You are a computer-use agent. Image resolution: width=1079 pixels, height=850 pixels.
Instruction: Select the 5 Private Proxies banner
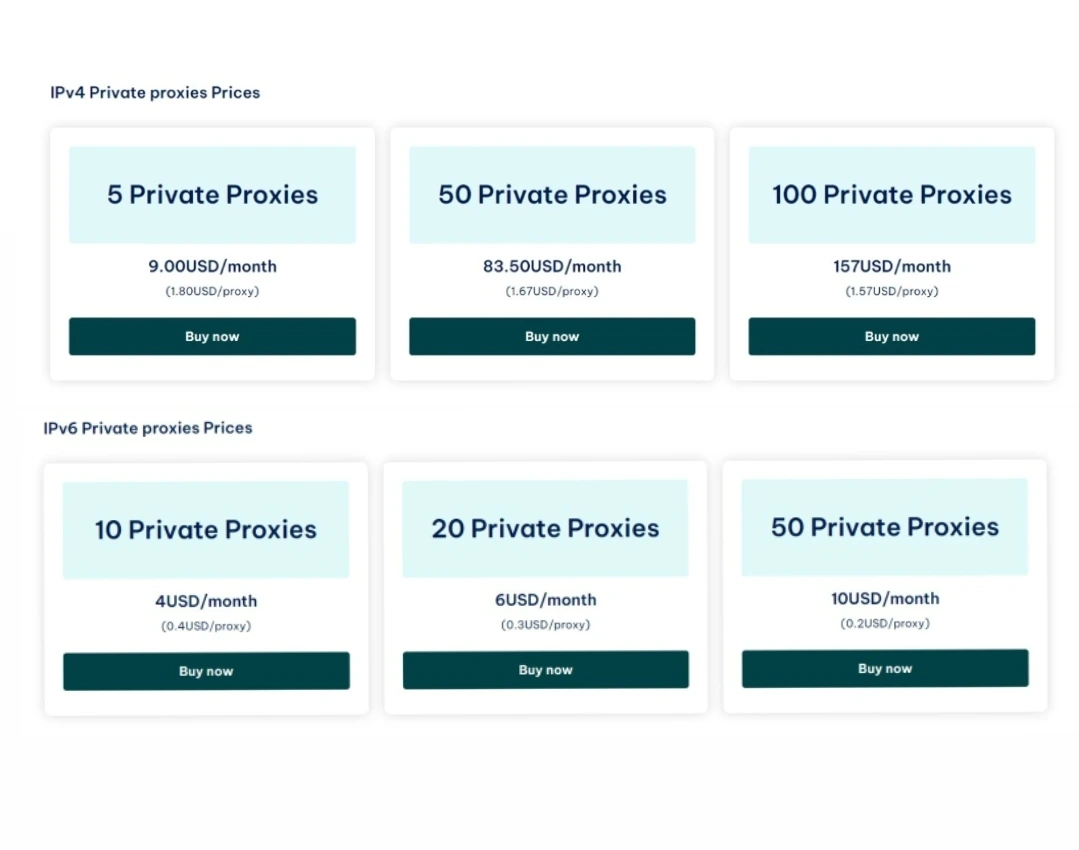(x=212, y=195)
